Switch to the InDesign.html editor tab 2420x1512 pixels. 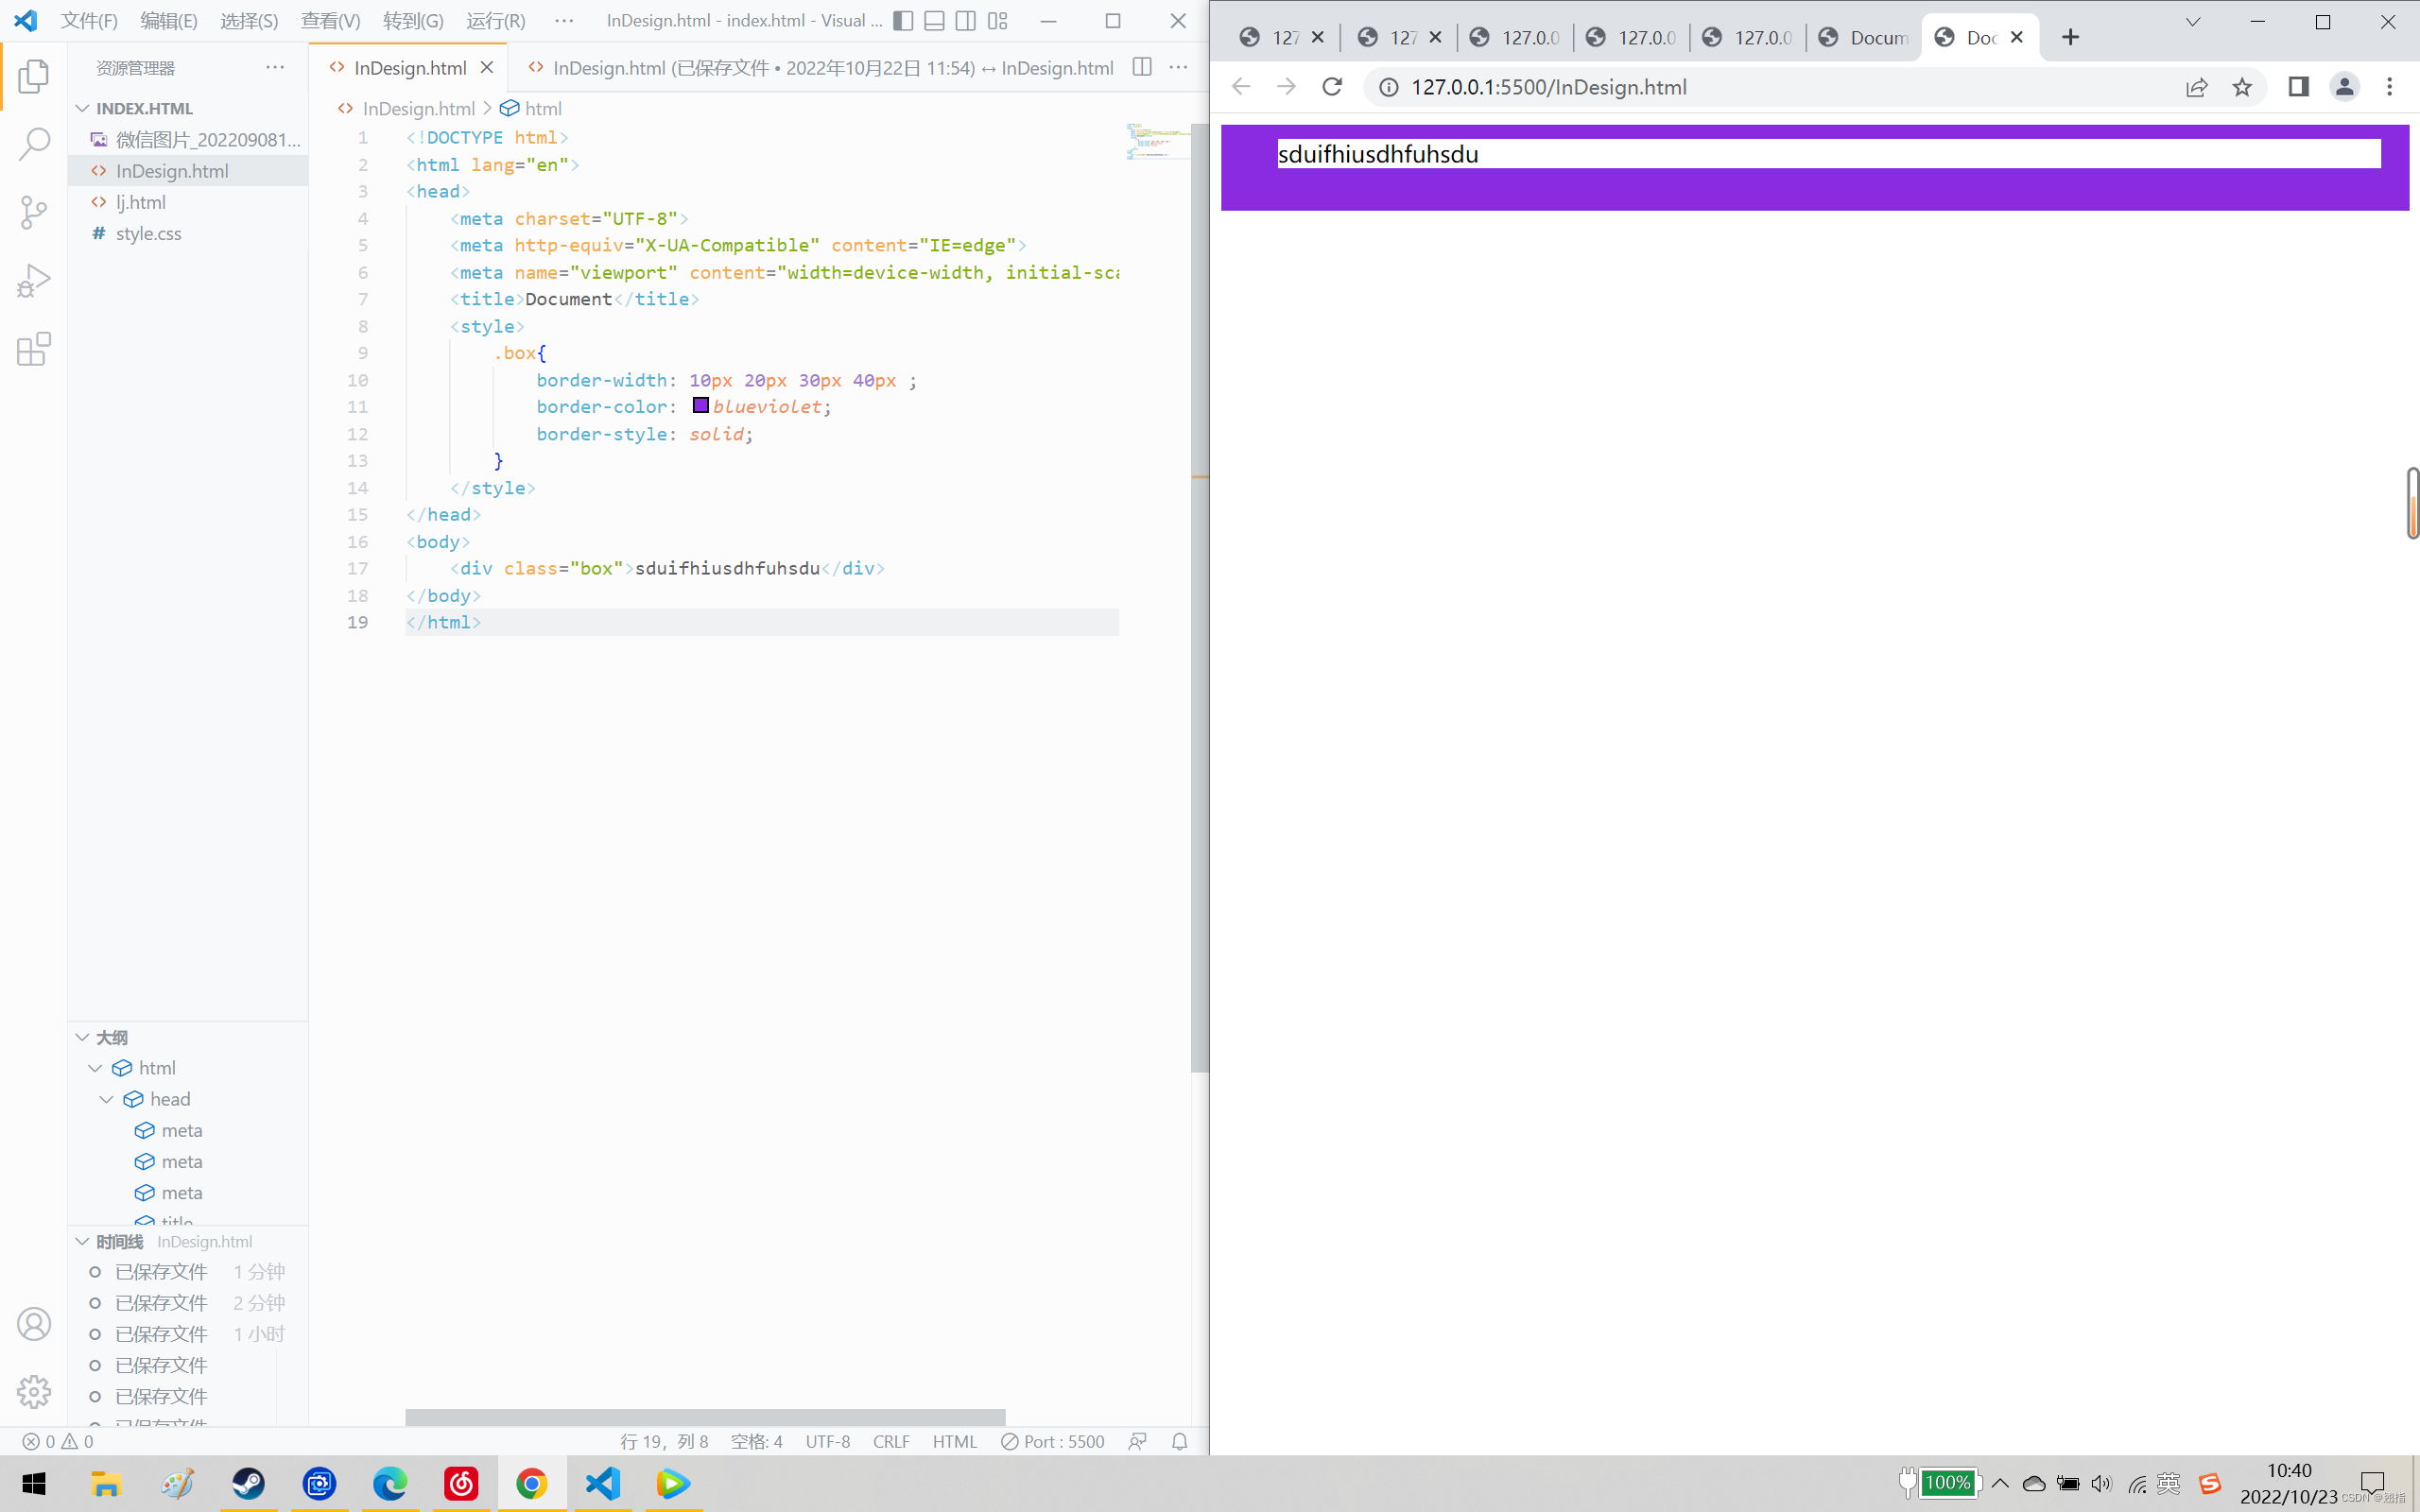pos(409,67)
